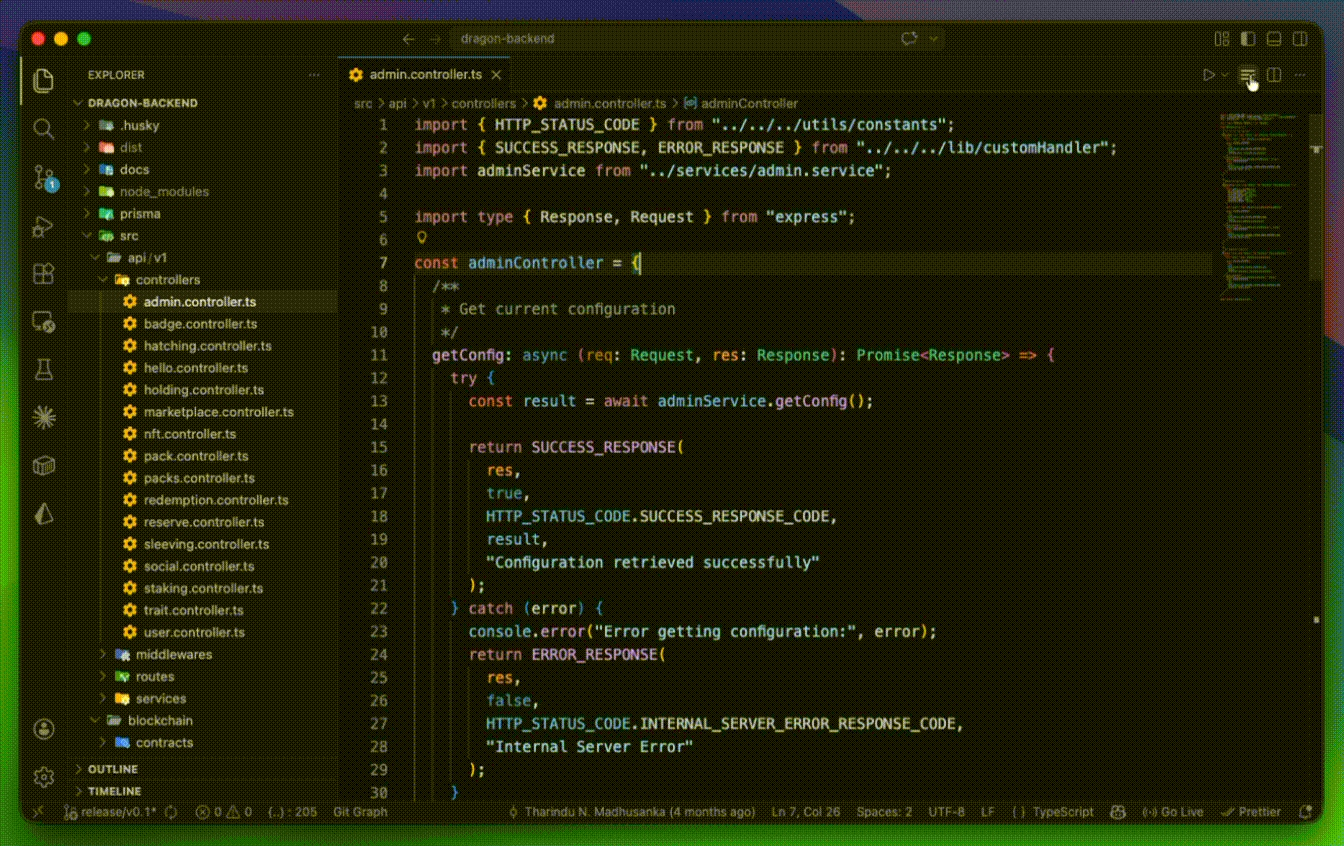Open the starburst icon view in activity bar
Screen dimensions: 1344x846
pos(43,418)
